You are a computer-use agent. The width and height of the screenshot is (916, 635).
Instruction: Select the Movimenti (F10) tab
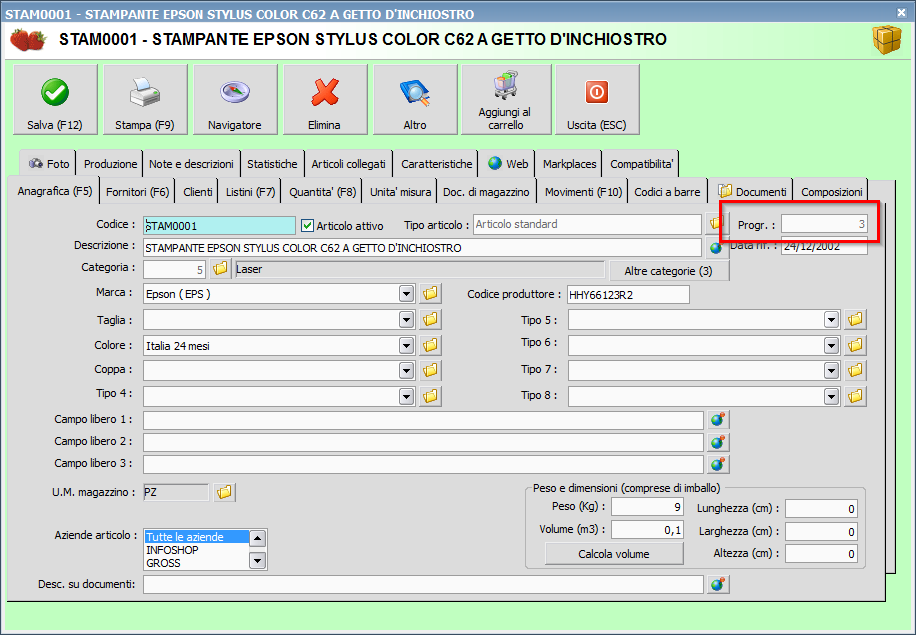tap(584, 192)
